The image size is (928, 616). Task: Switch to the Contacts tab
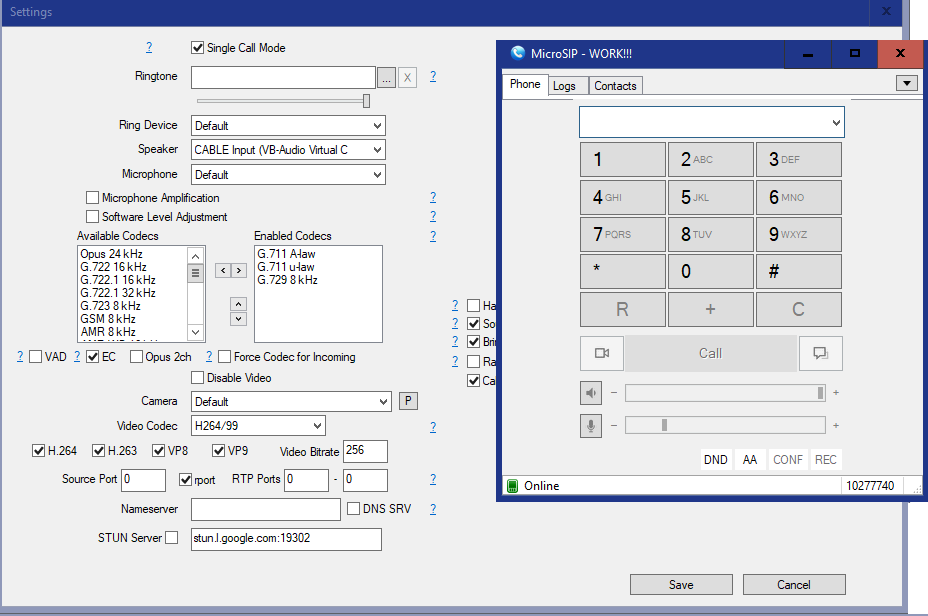pyautogui.click(x=615, y=86)
